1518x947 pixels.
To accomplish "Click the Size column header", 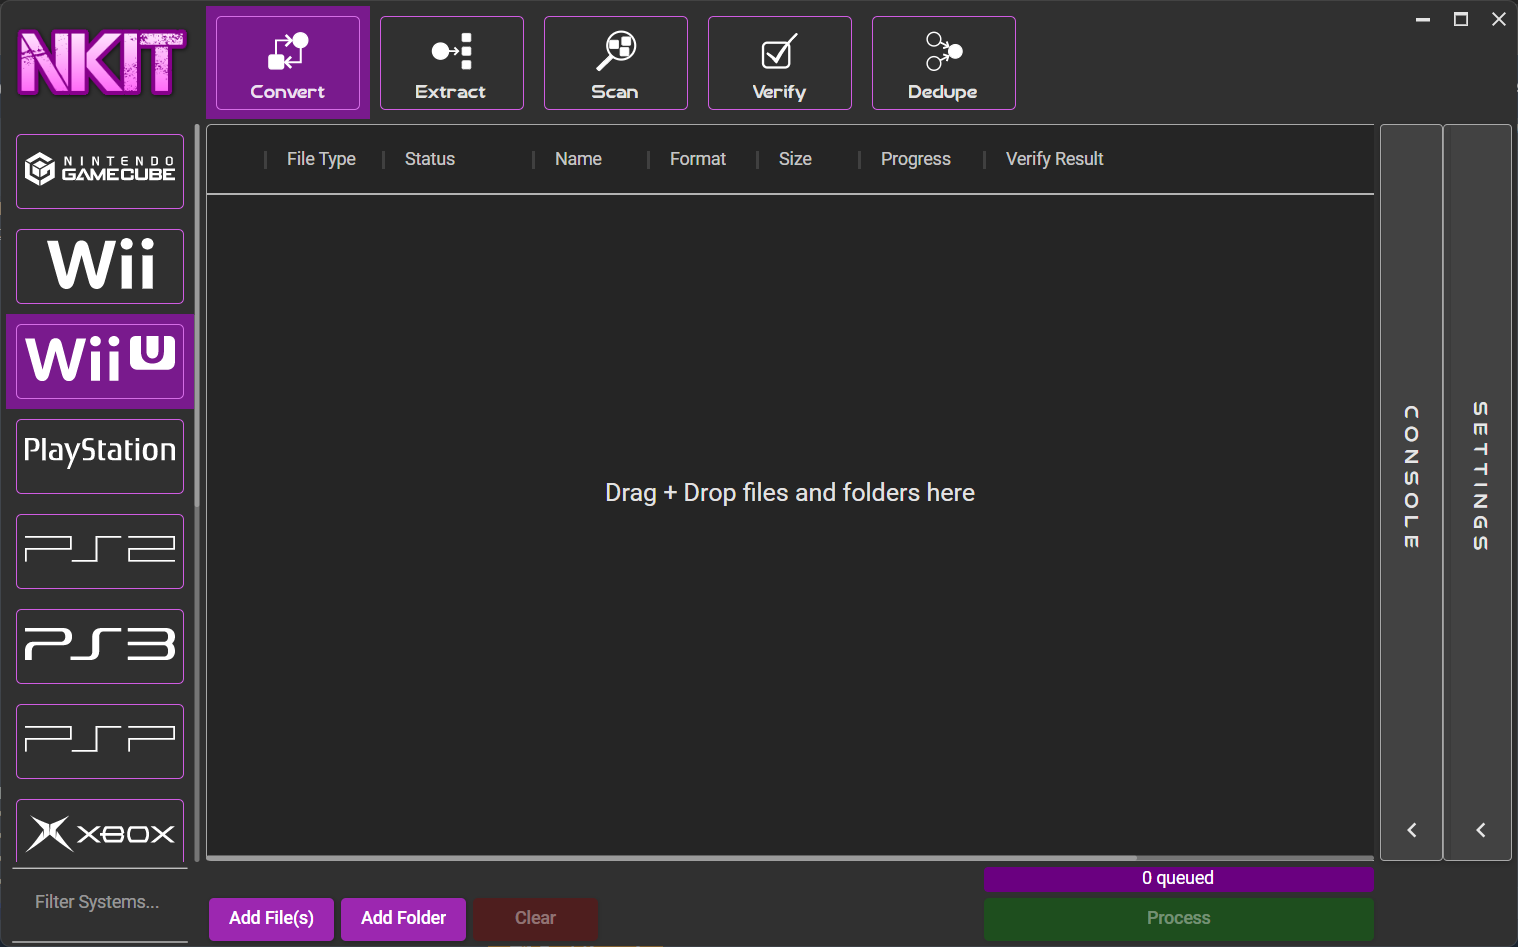I will 795,159.
